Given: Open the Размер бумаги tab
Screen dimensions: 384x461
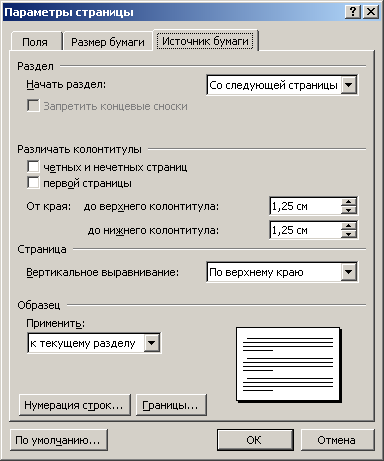Looking at the screenshot, I should click(108, 42).
